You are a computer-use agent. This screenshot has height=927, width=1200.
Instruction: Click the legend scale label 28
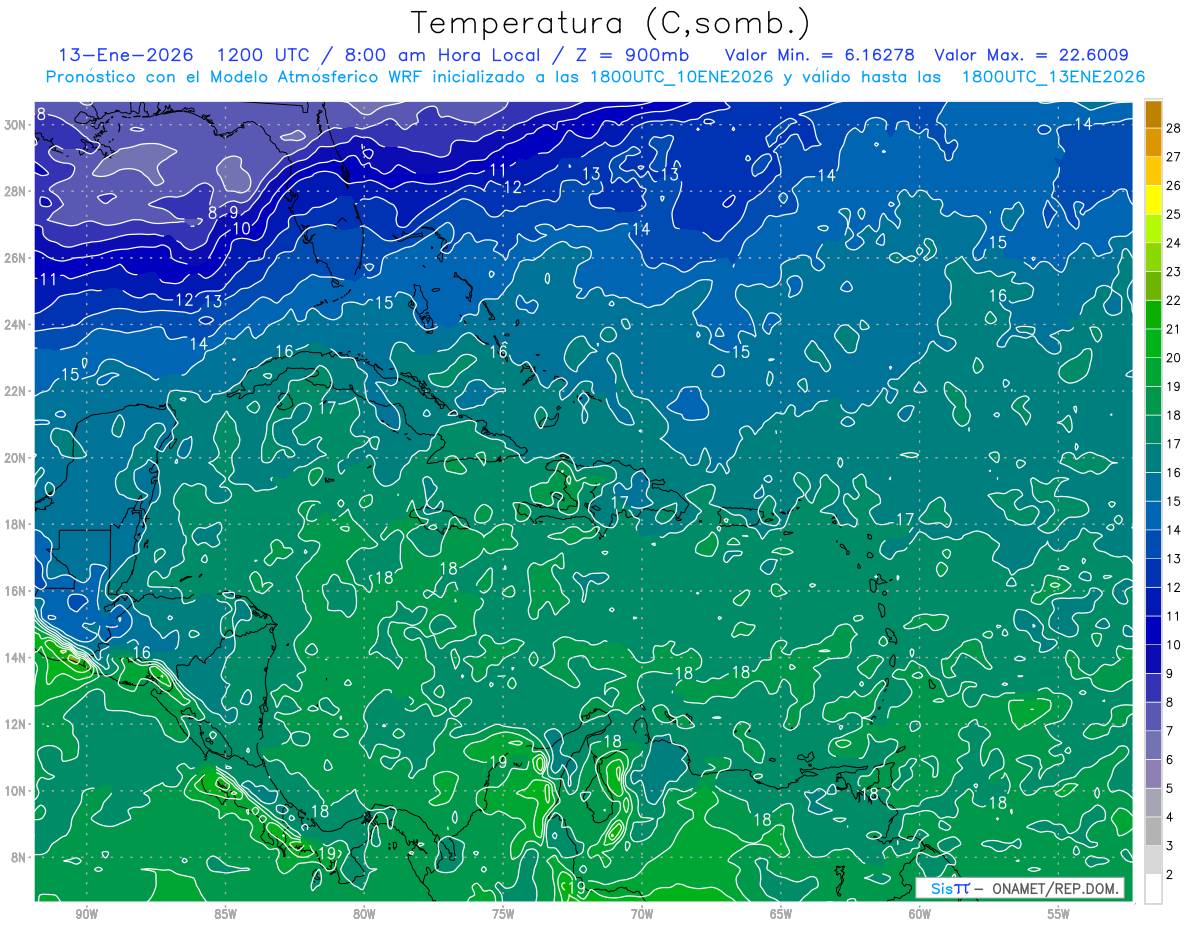tap(1174, 128)
